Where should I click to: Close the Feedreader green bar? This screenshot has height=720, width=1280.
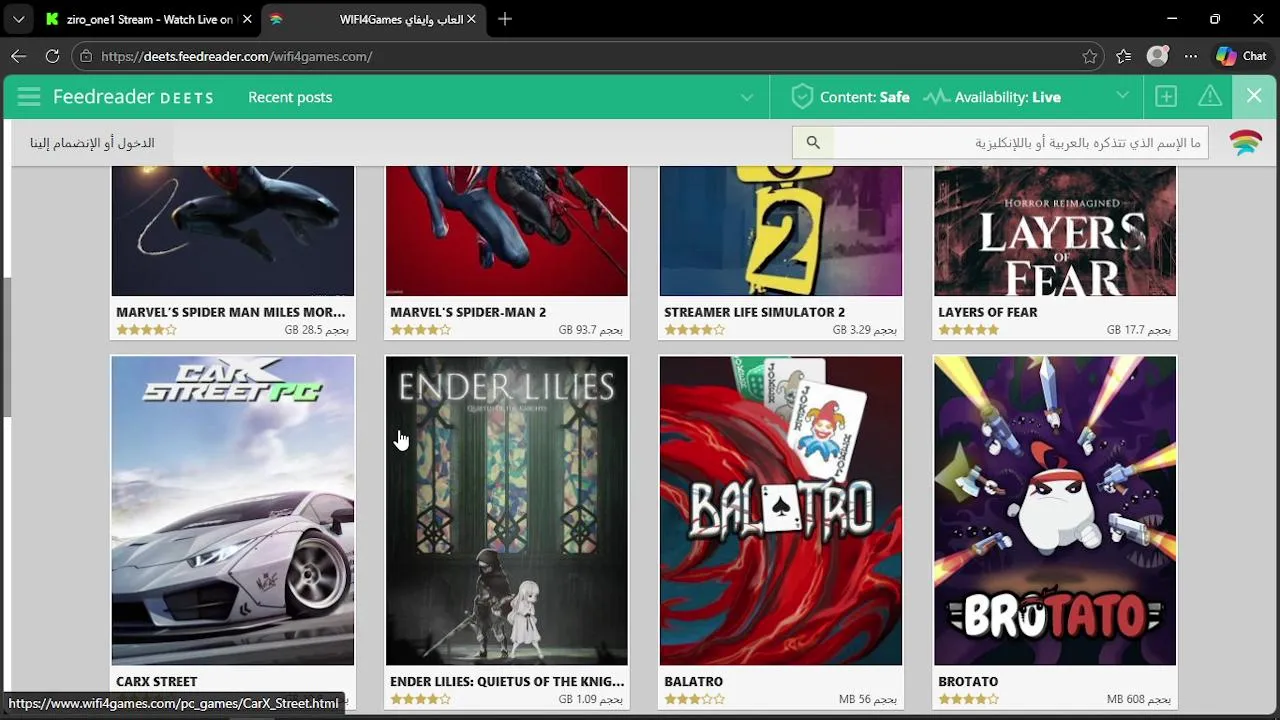pos(1254,97)
